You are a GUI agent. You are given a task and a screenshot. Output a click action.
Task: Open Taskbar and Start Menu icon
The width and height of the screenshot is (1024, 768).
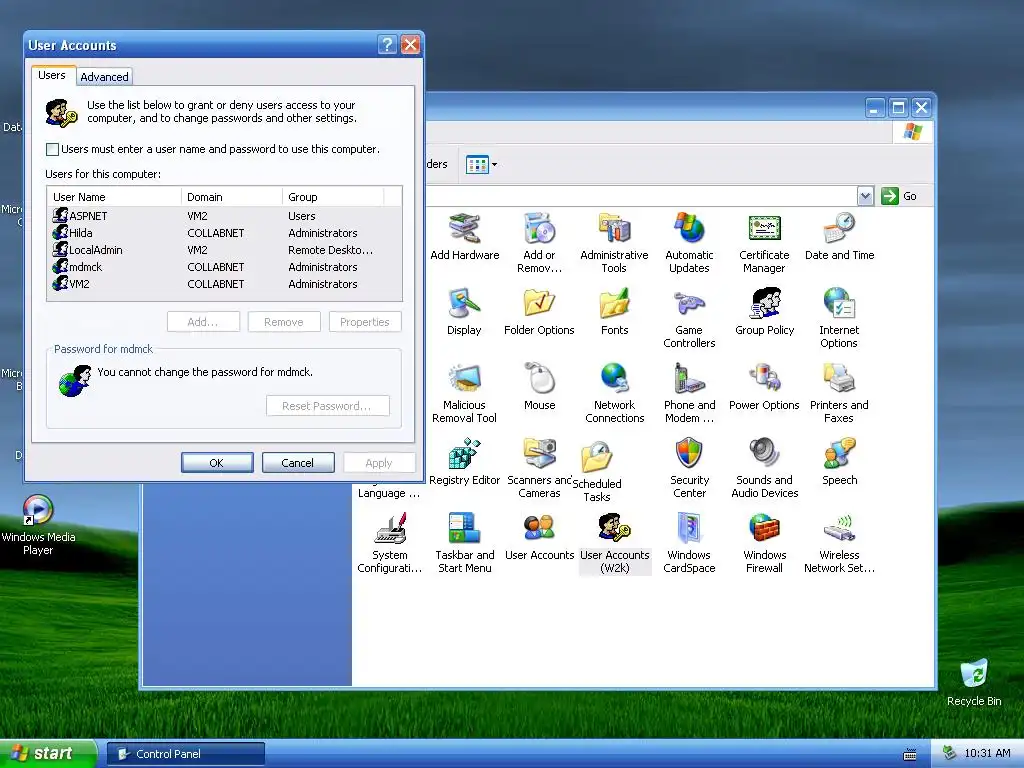pyautogui.click(x=464, y=543)
